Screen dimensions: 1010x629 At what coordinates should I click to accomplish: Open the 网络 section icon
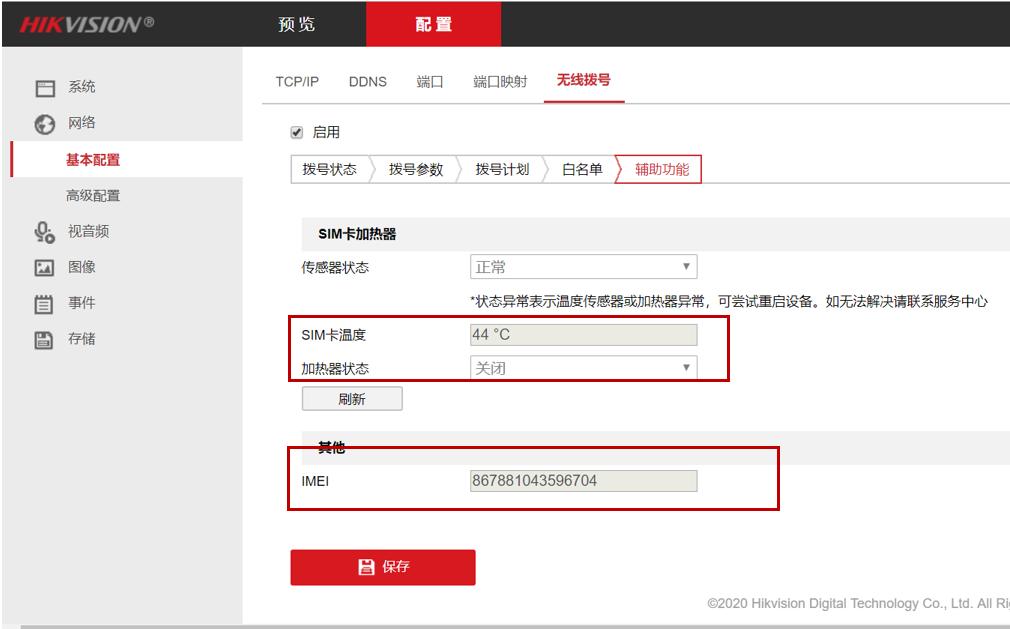coord(42,123)
